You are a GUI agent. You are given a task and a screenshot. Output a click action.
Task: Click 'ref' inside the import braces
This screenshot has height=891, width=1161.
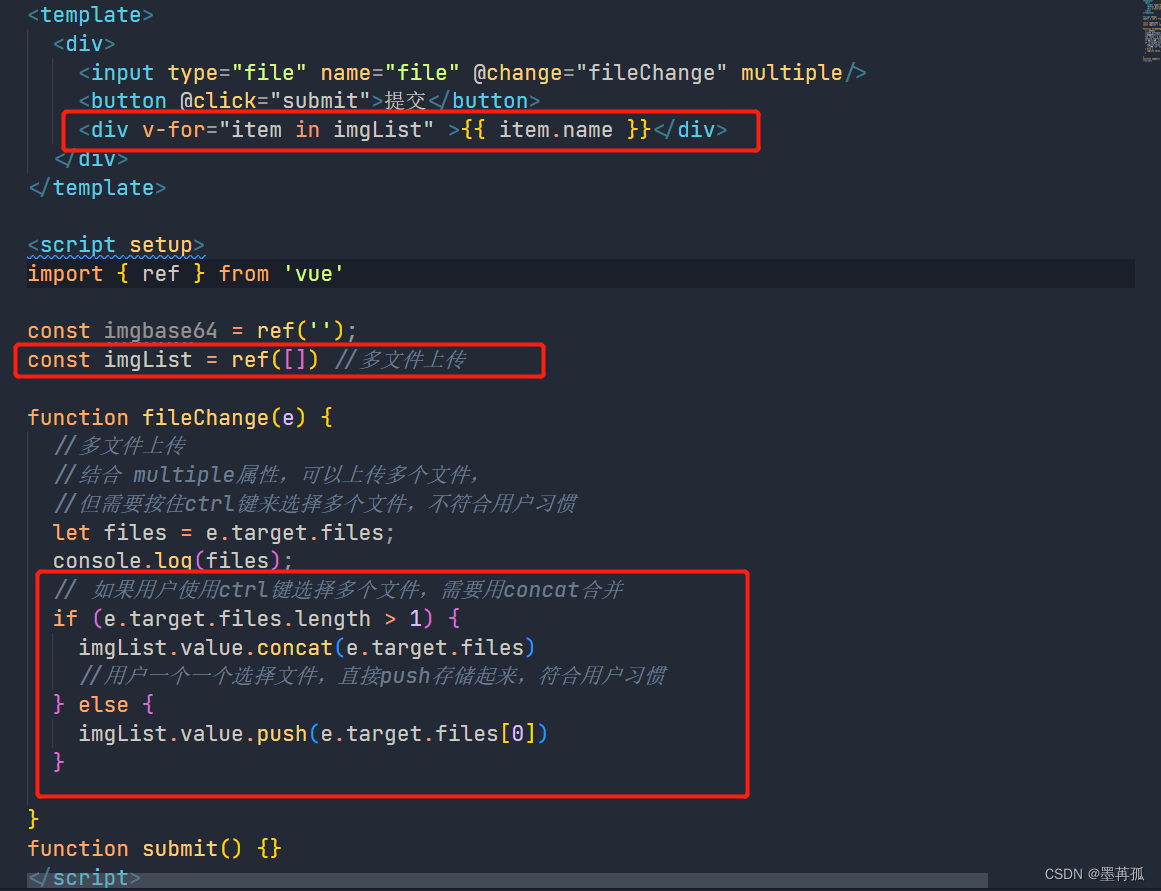(161, 273)
